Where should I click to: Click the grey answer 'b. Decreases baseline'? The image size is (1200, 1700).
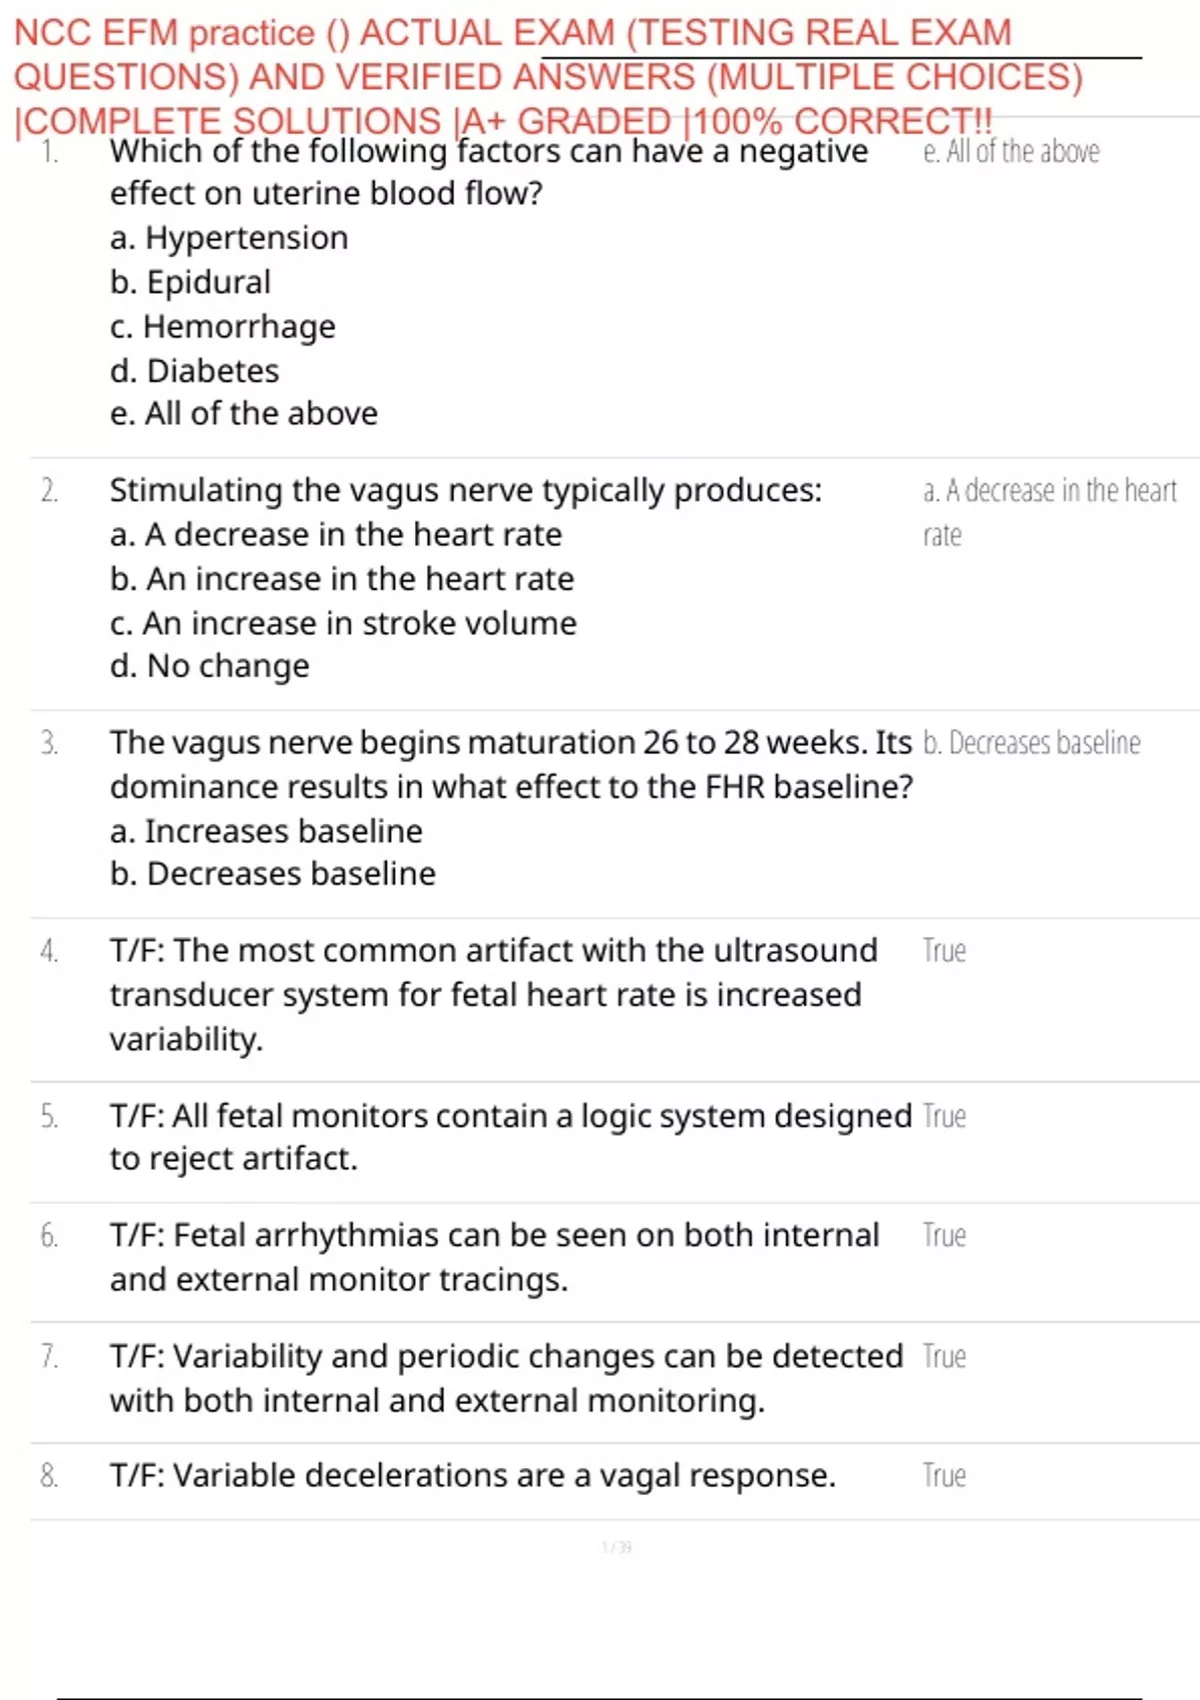pos(1031,743)
